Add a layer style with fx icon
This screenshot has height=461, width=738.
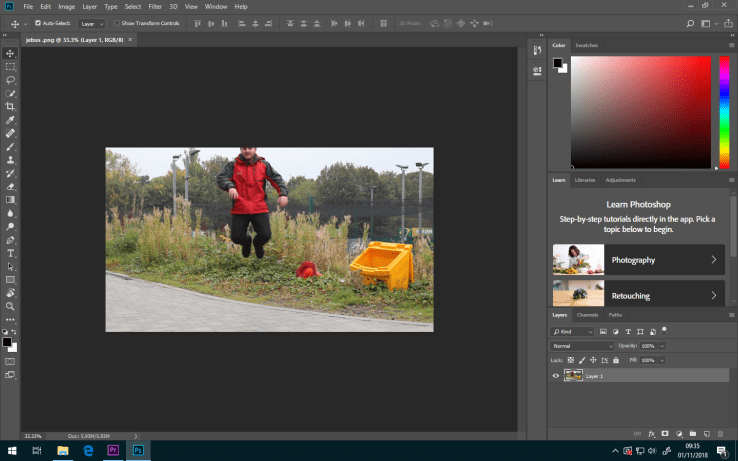[x=651, y=433]
